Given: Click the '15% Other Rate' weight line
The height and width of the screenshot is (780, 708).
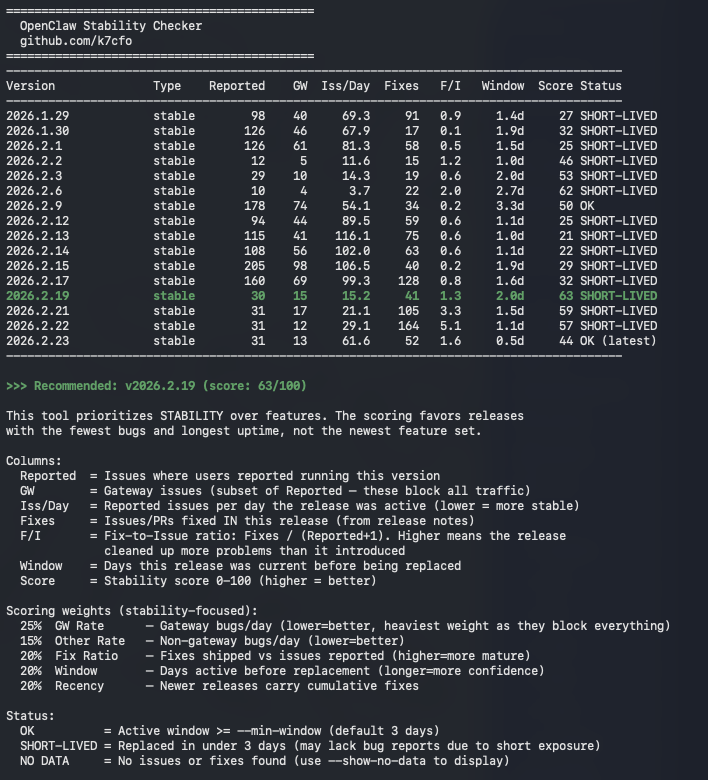Looking at the screenshot, I should click(x=212, y=640).
